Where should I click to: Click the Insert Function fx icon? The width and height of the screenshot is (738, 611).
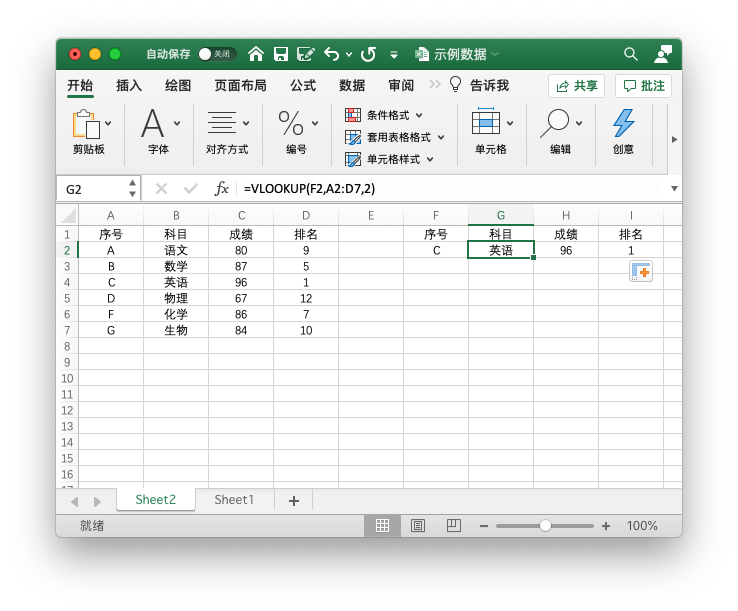click(222, 188)
